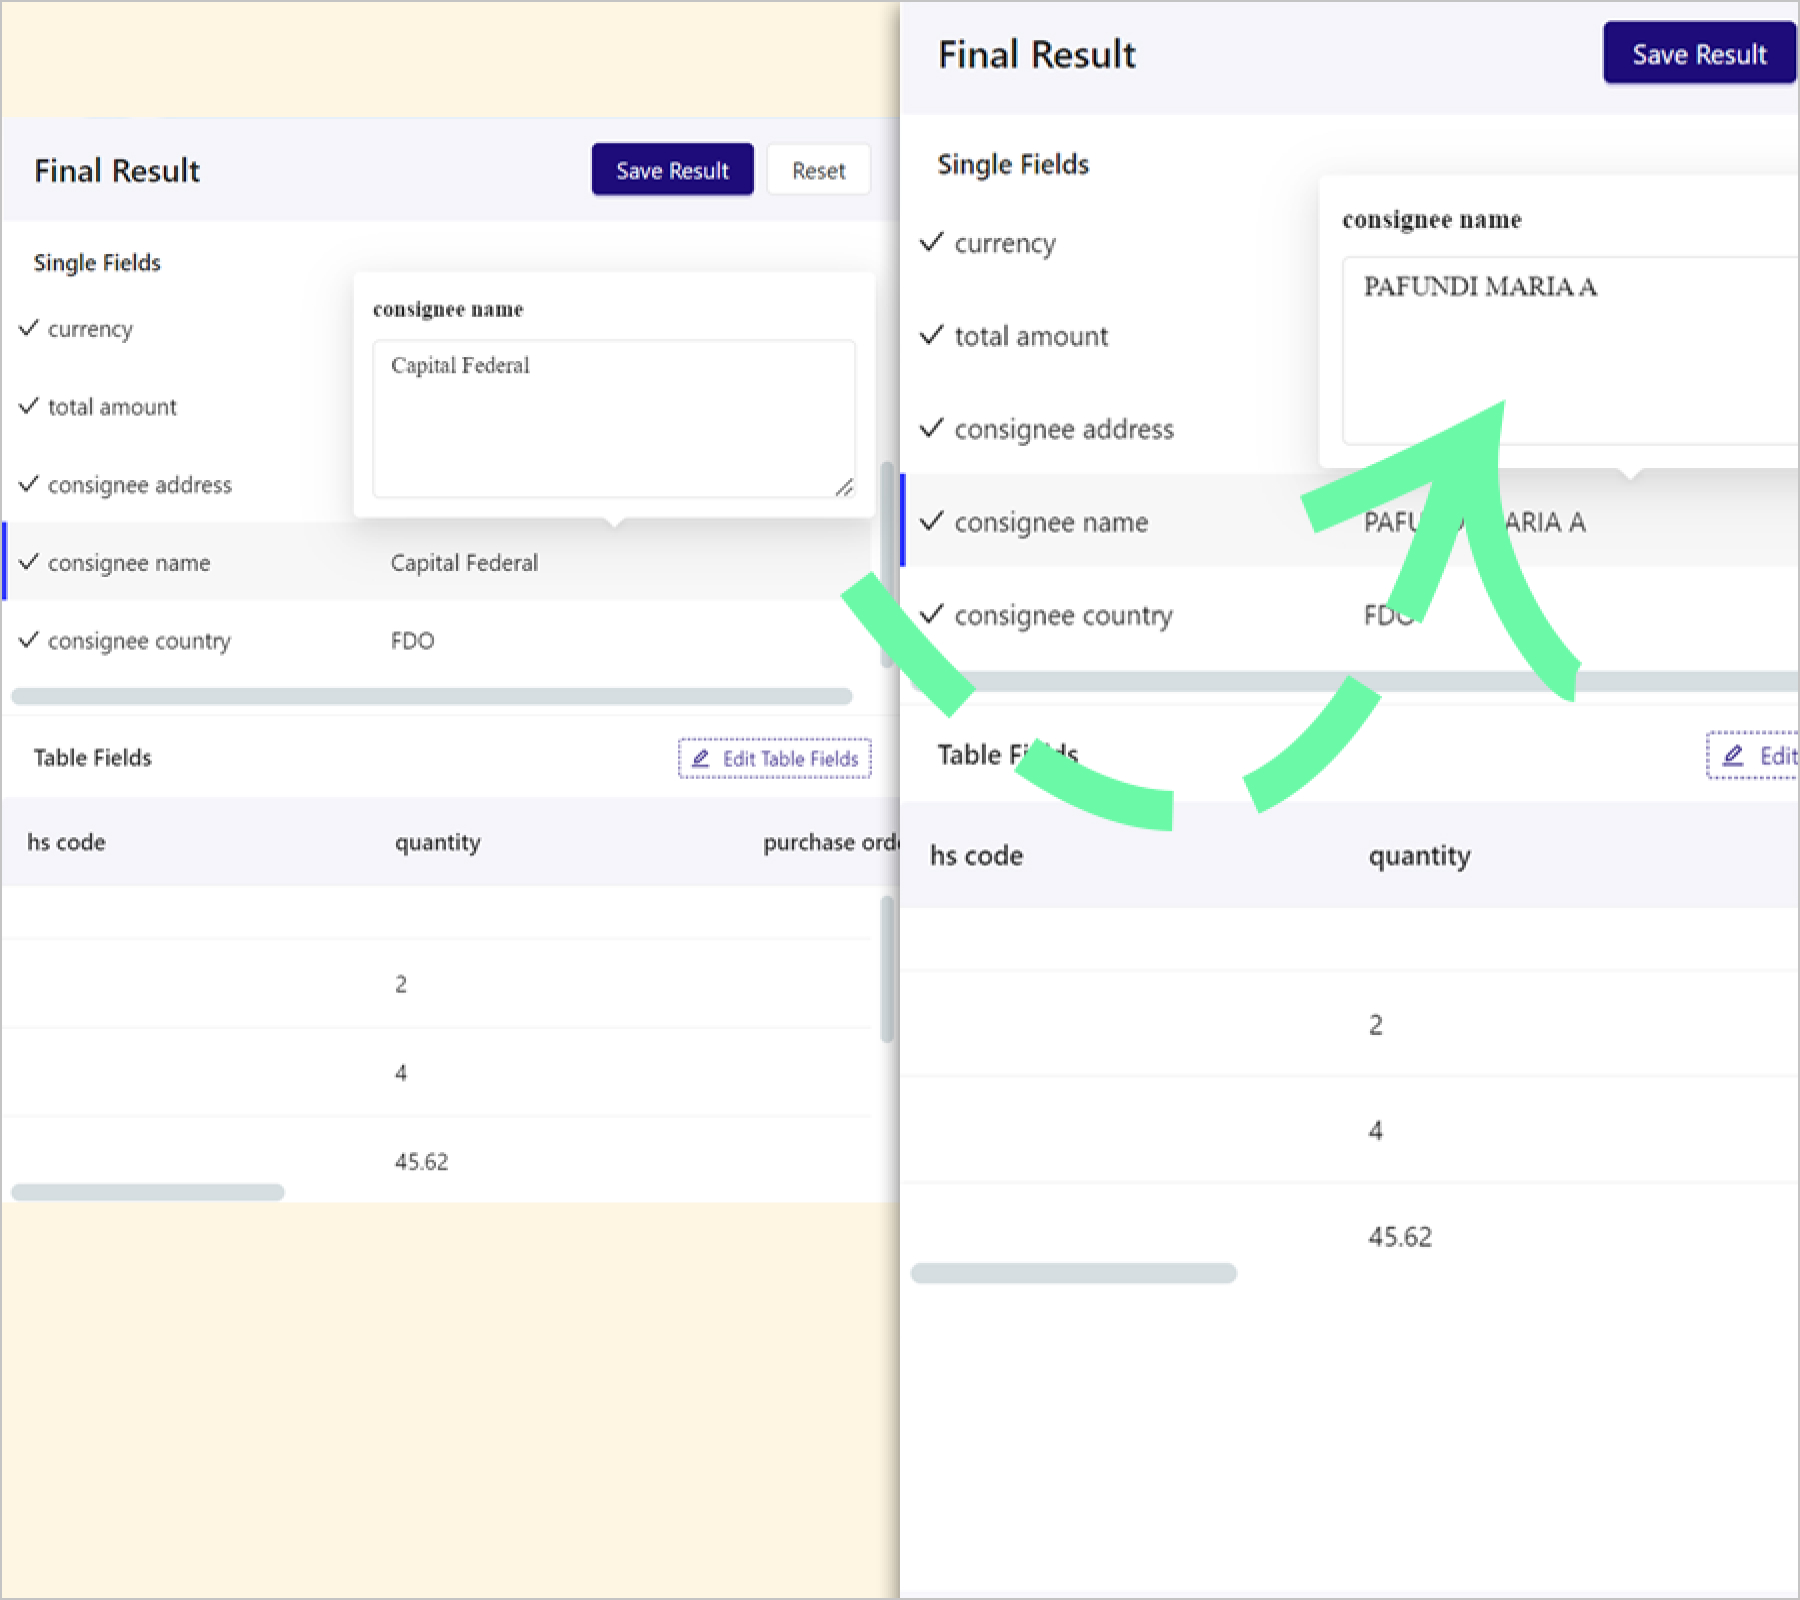Click checkmark beside currency in right enlarged panel
This screenshot has width=1800, height=1600.
coord(931,242)
